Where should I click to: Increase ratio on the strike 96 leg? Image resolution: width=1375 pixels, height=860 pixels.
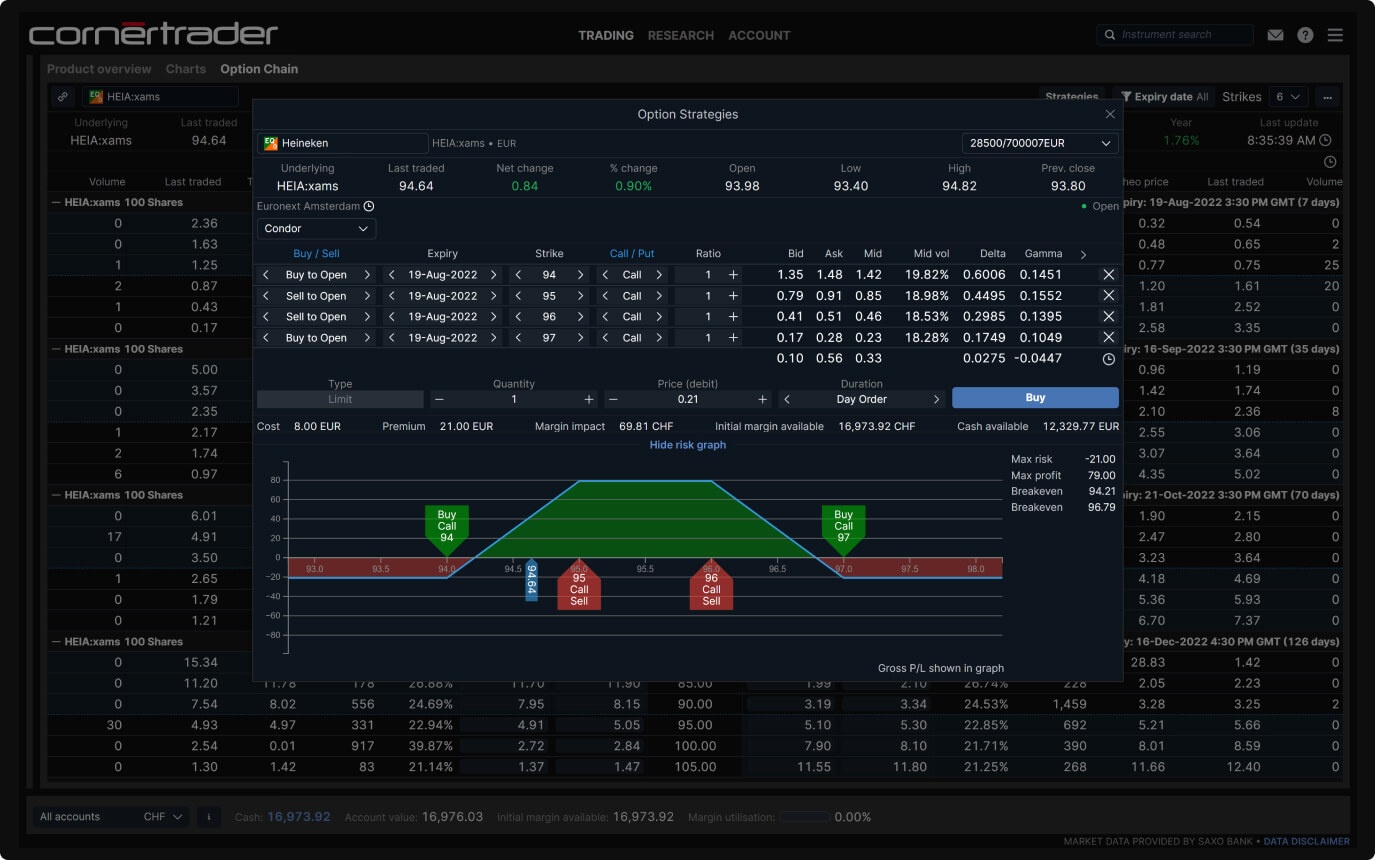coord(733,316)
